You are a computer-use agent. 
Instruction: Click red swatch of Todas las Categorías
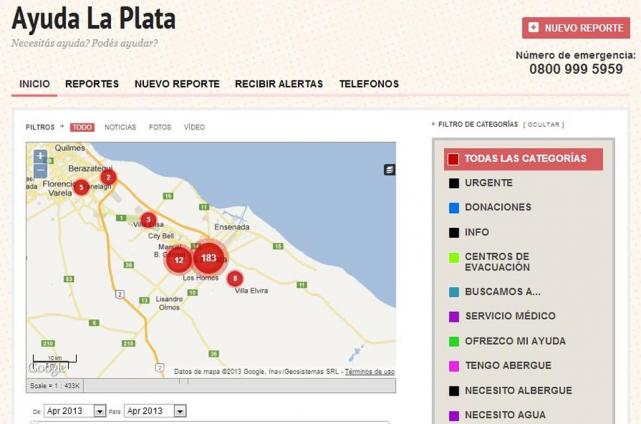[453, 159]
